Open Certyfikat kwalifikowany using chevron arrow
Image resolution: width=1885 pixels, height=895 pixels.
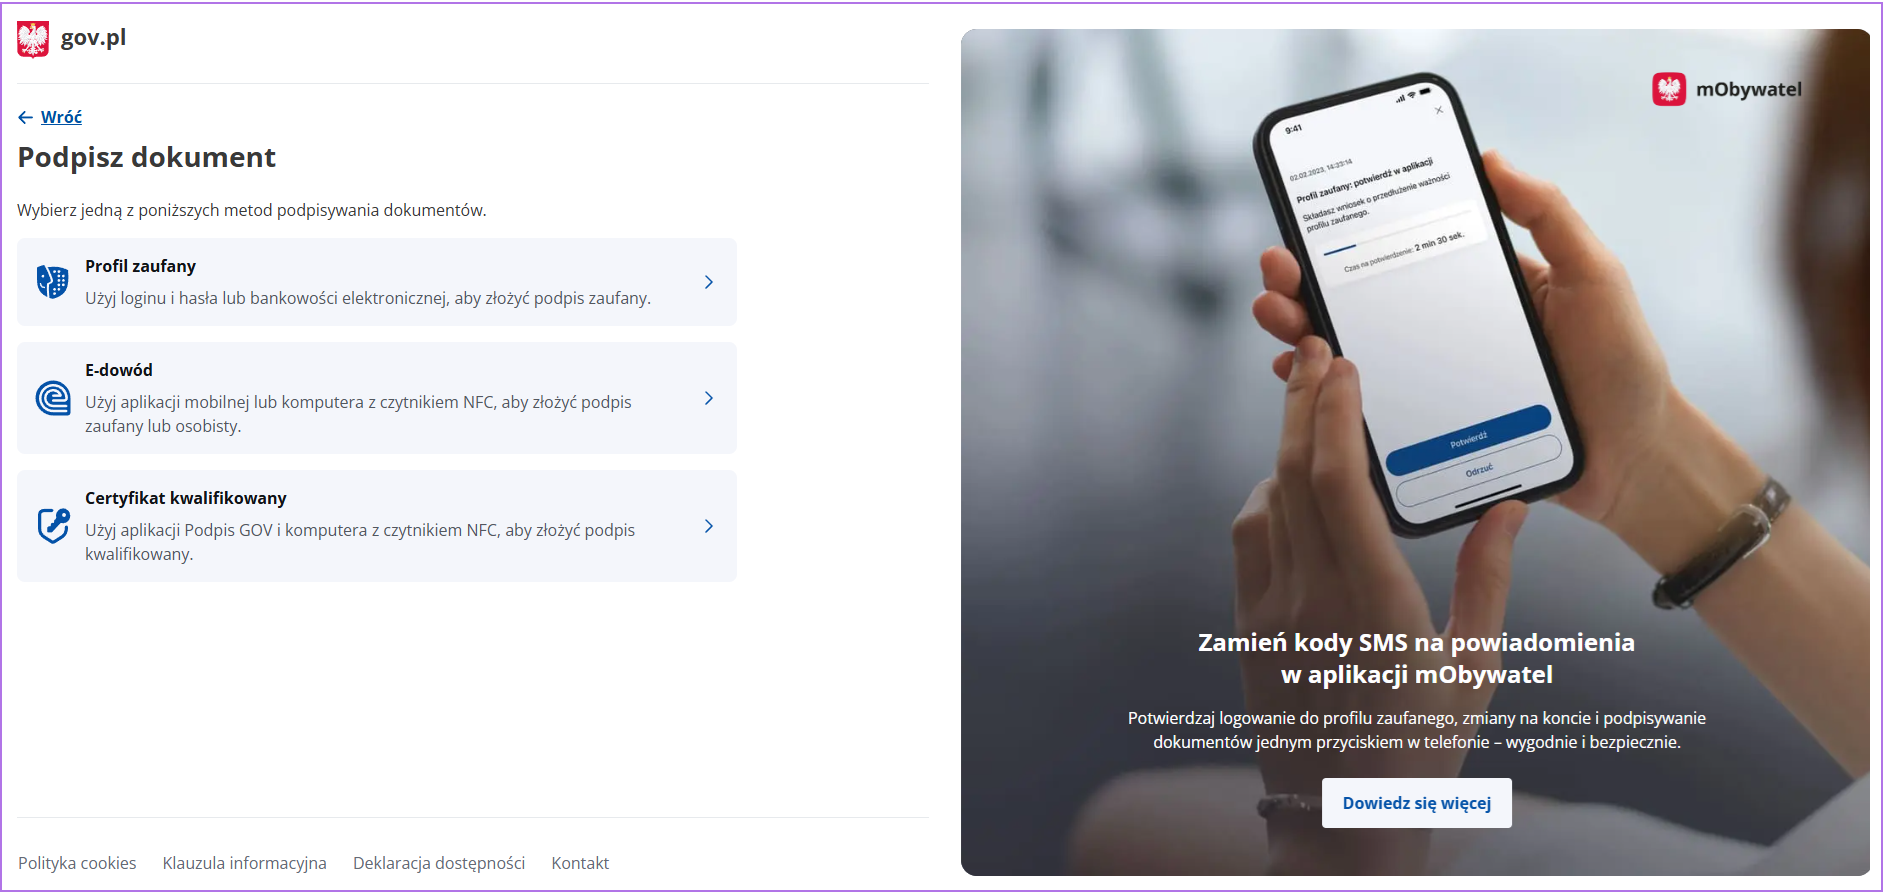708,526
